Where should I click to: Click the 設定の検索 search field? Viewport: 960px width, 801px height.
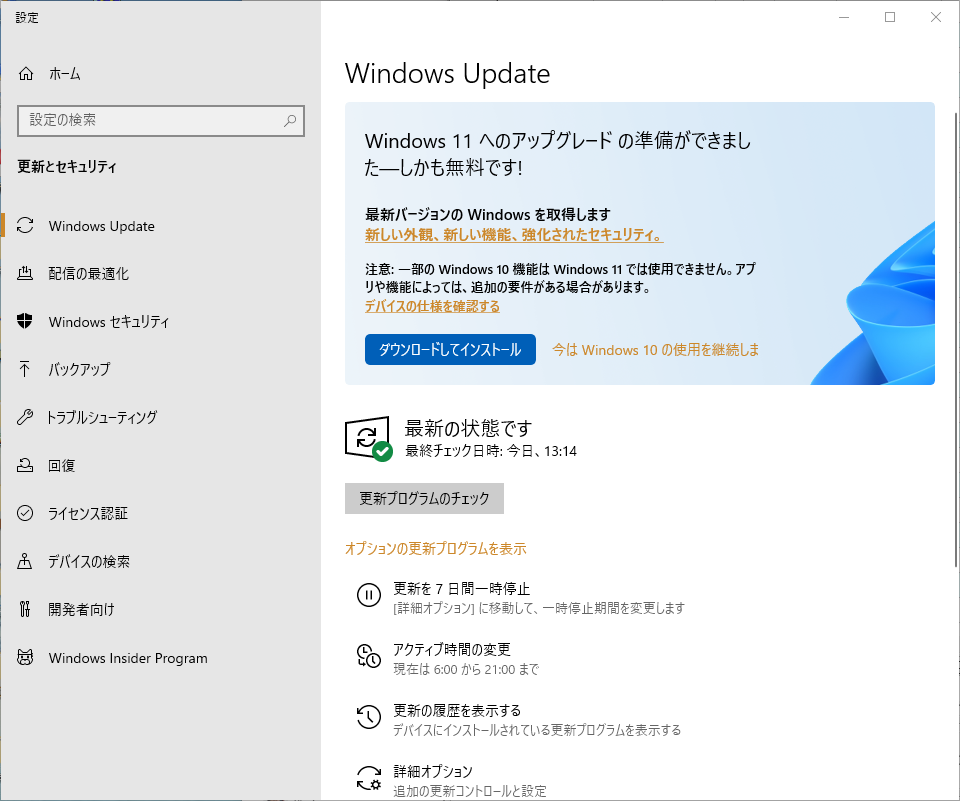tap(160, 121)
